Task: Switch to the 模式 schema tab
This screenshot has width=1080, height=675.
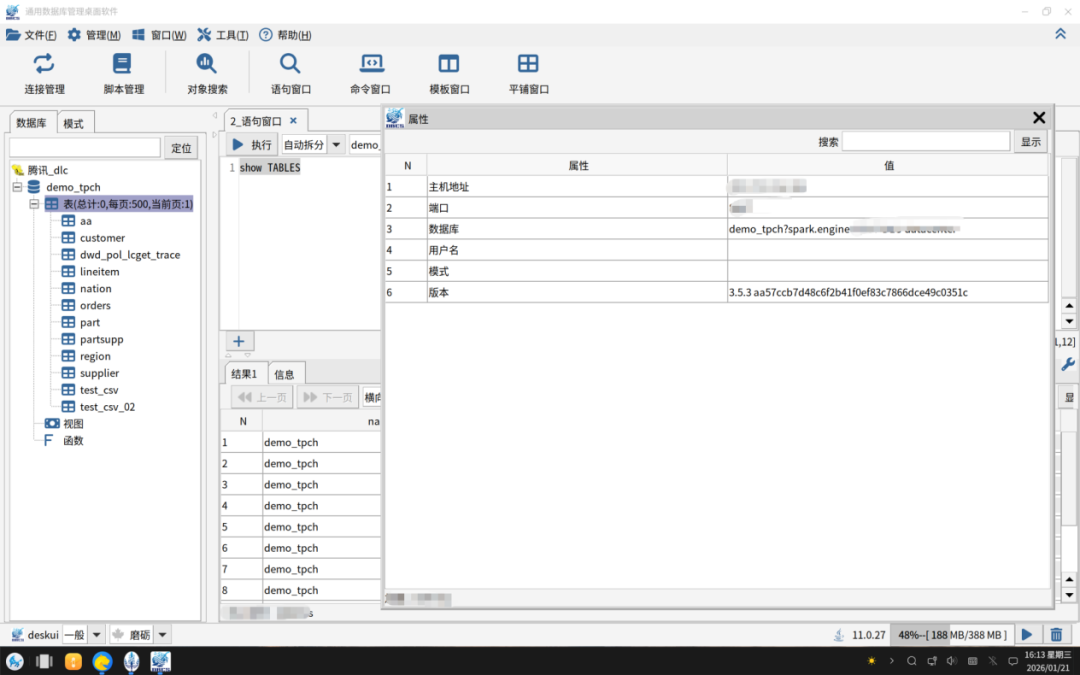Action: 74,123
